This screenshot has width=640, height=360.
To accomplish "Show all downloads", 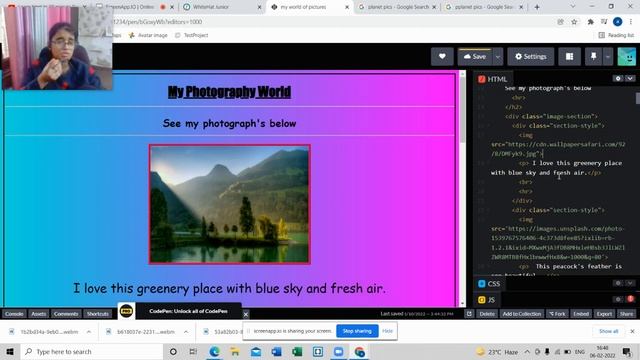I will 609,331.
